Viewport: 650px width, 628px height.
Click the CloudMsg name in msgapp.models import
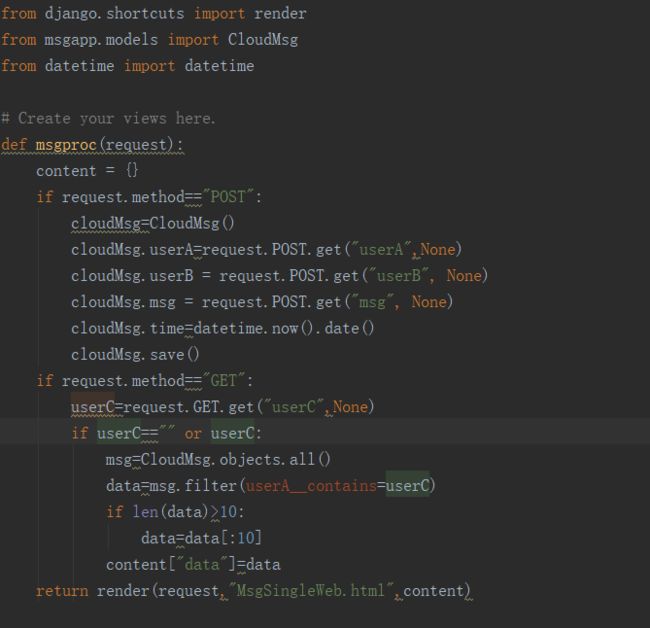pyautogui.click(x=263, y=40)
